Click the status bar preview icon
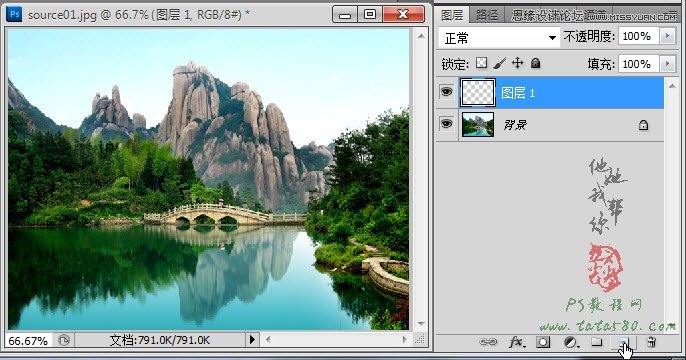 [x=64, y=340]
